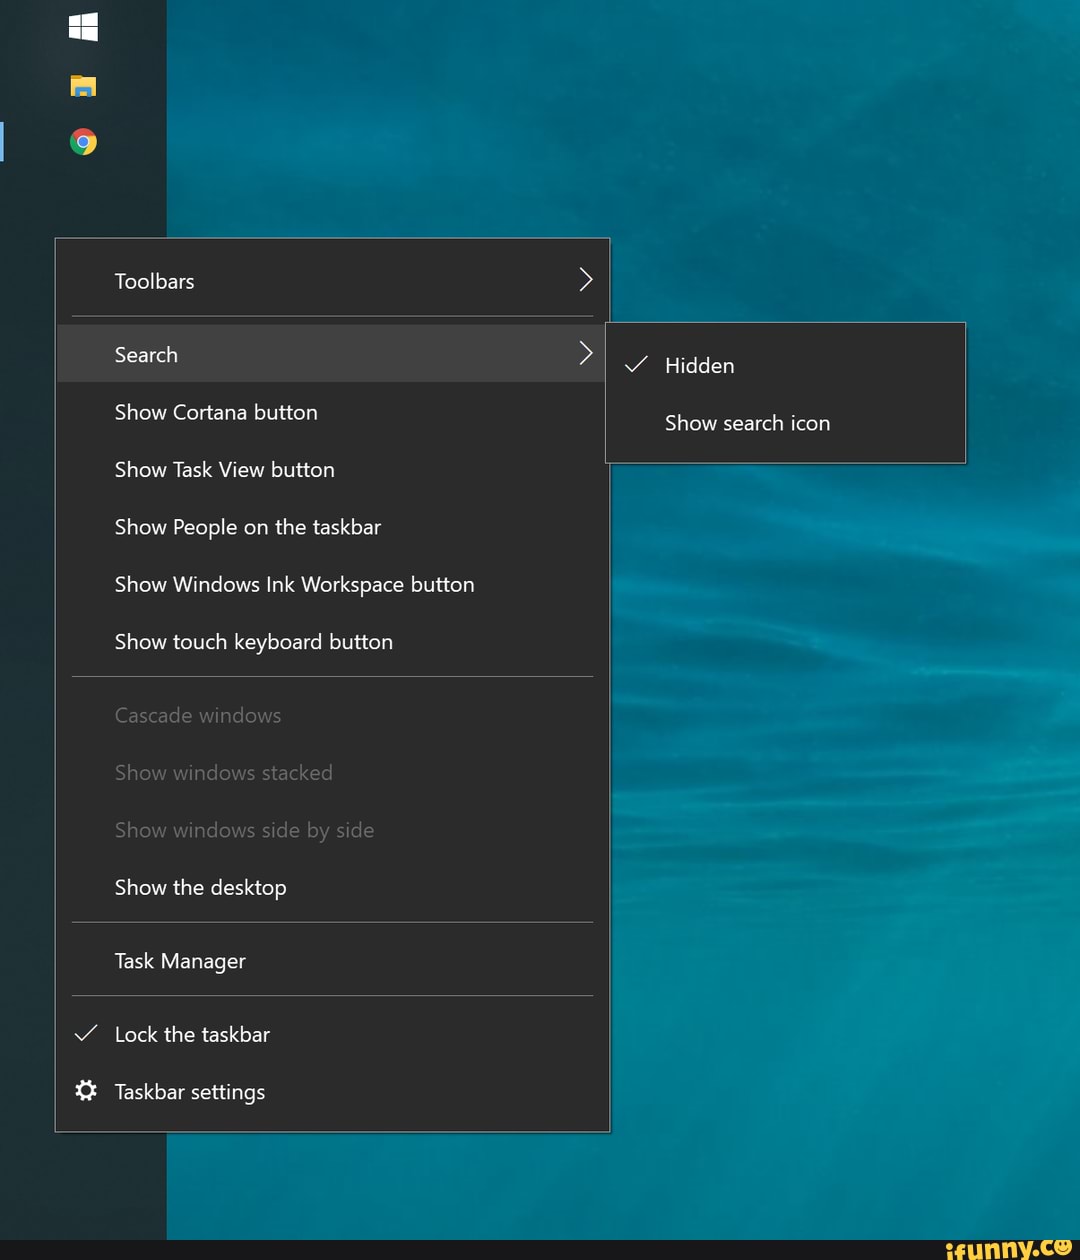The height and width of the screenshot is (1260, 1080).
Task: Open the Toolbars menu item
Action: (155, 281)
